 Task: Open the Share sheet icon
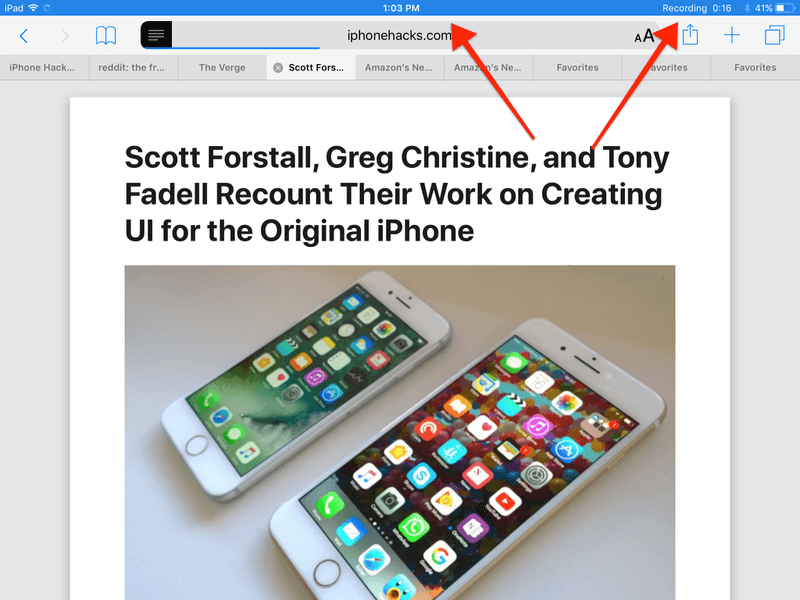pyautogui.click(x=690, y=34)
